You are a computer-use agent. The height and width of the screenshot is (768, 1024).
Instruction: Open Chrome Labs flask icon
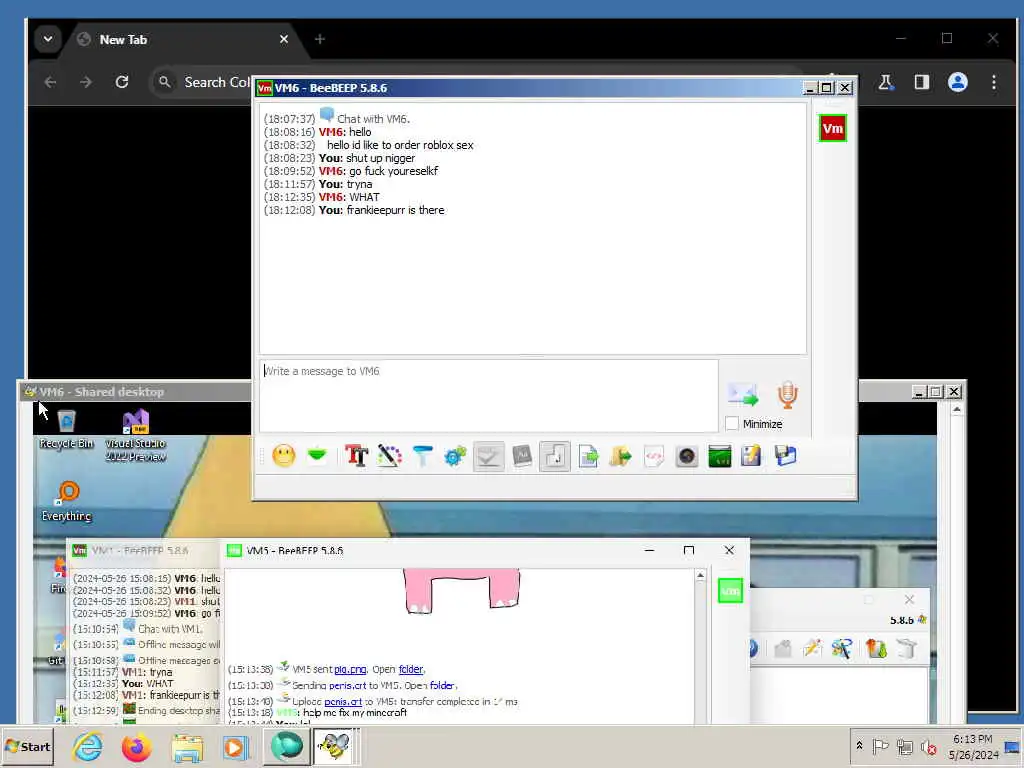click(x=886, y=82)
